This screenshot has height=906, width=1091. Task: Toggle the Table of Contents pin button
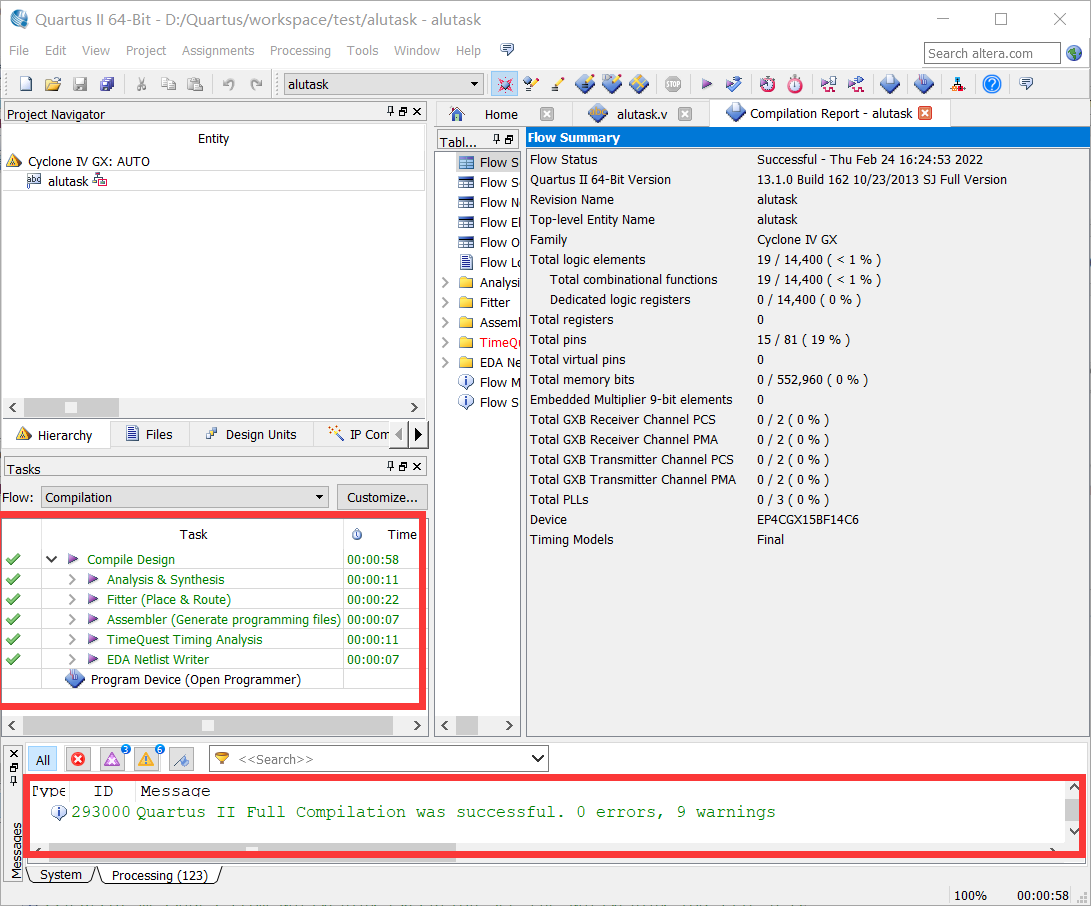[497, 140]
